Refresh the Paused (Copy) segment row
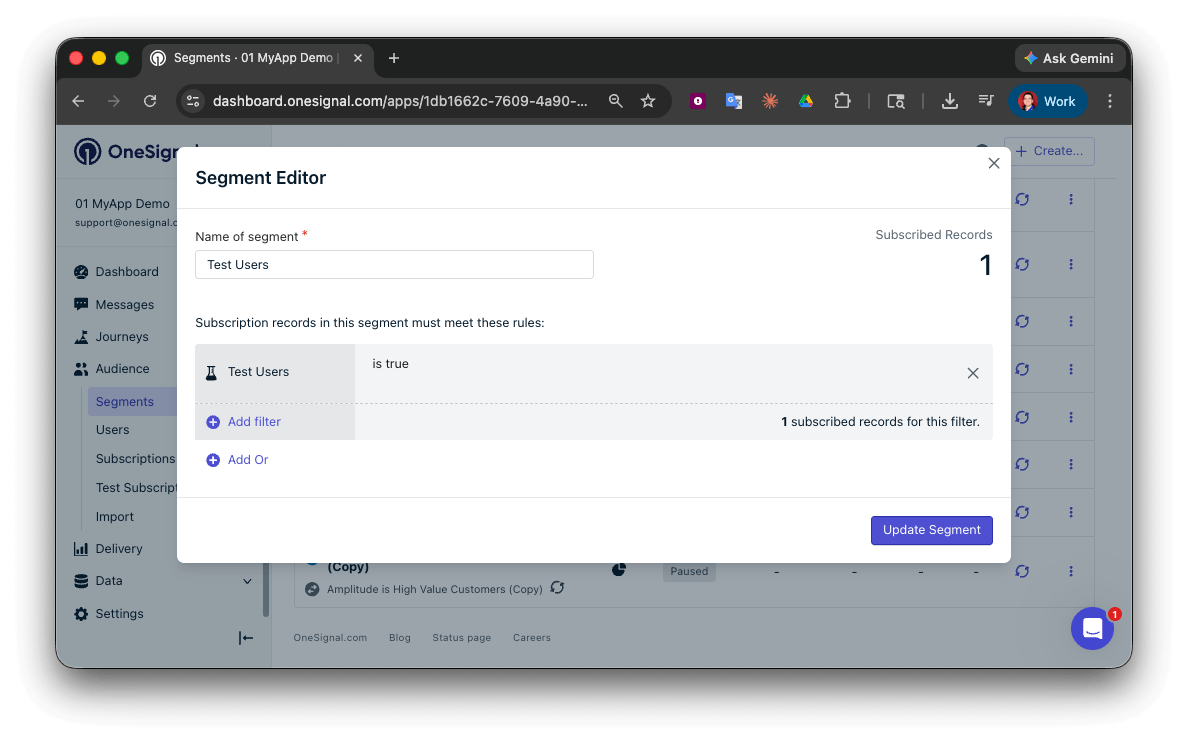Viewport: 1188px width, 742px height. click(1022, 571)
